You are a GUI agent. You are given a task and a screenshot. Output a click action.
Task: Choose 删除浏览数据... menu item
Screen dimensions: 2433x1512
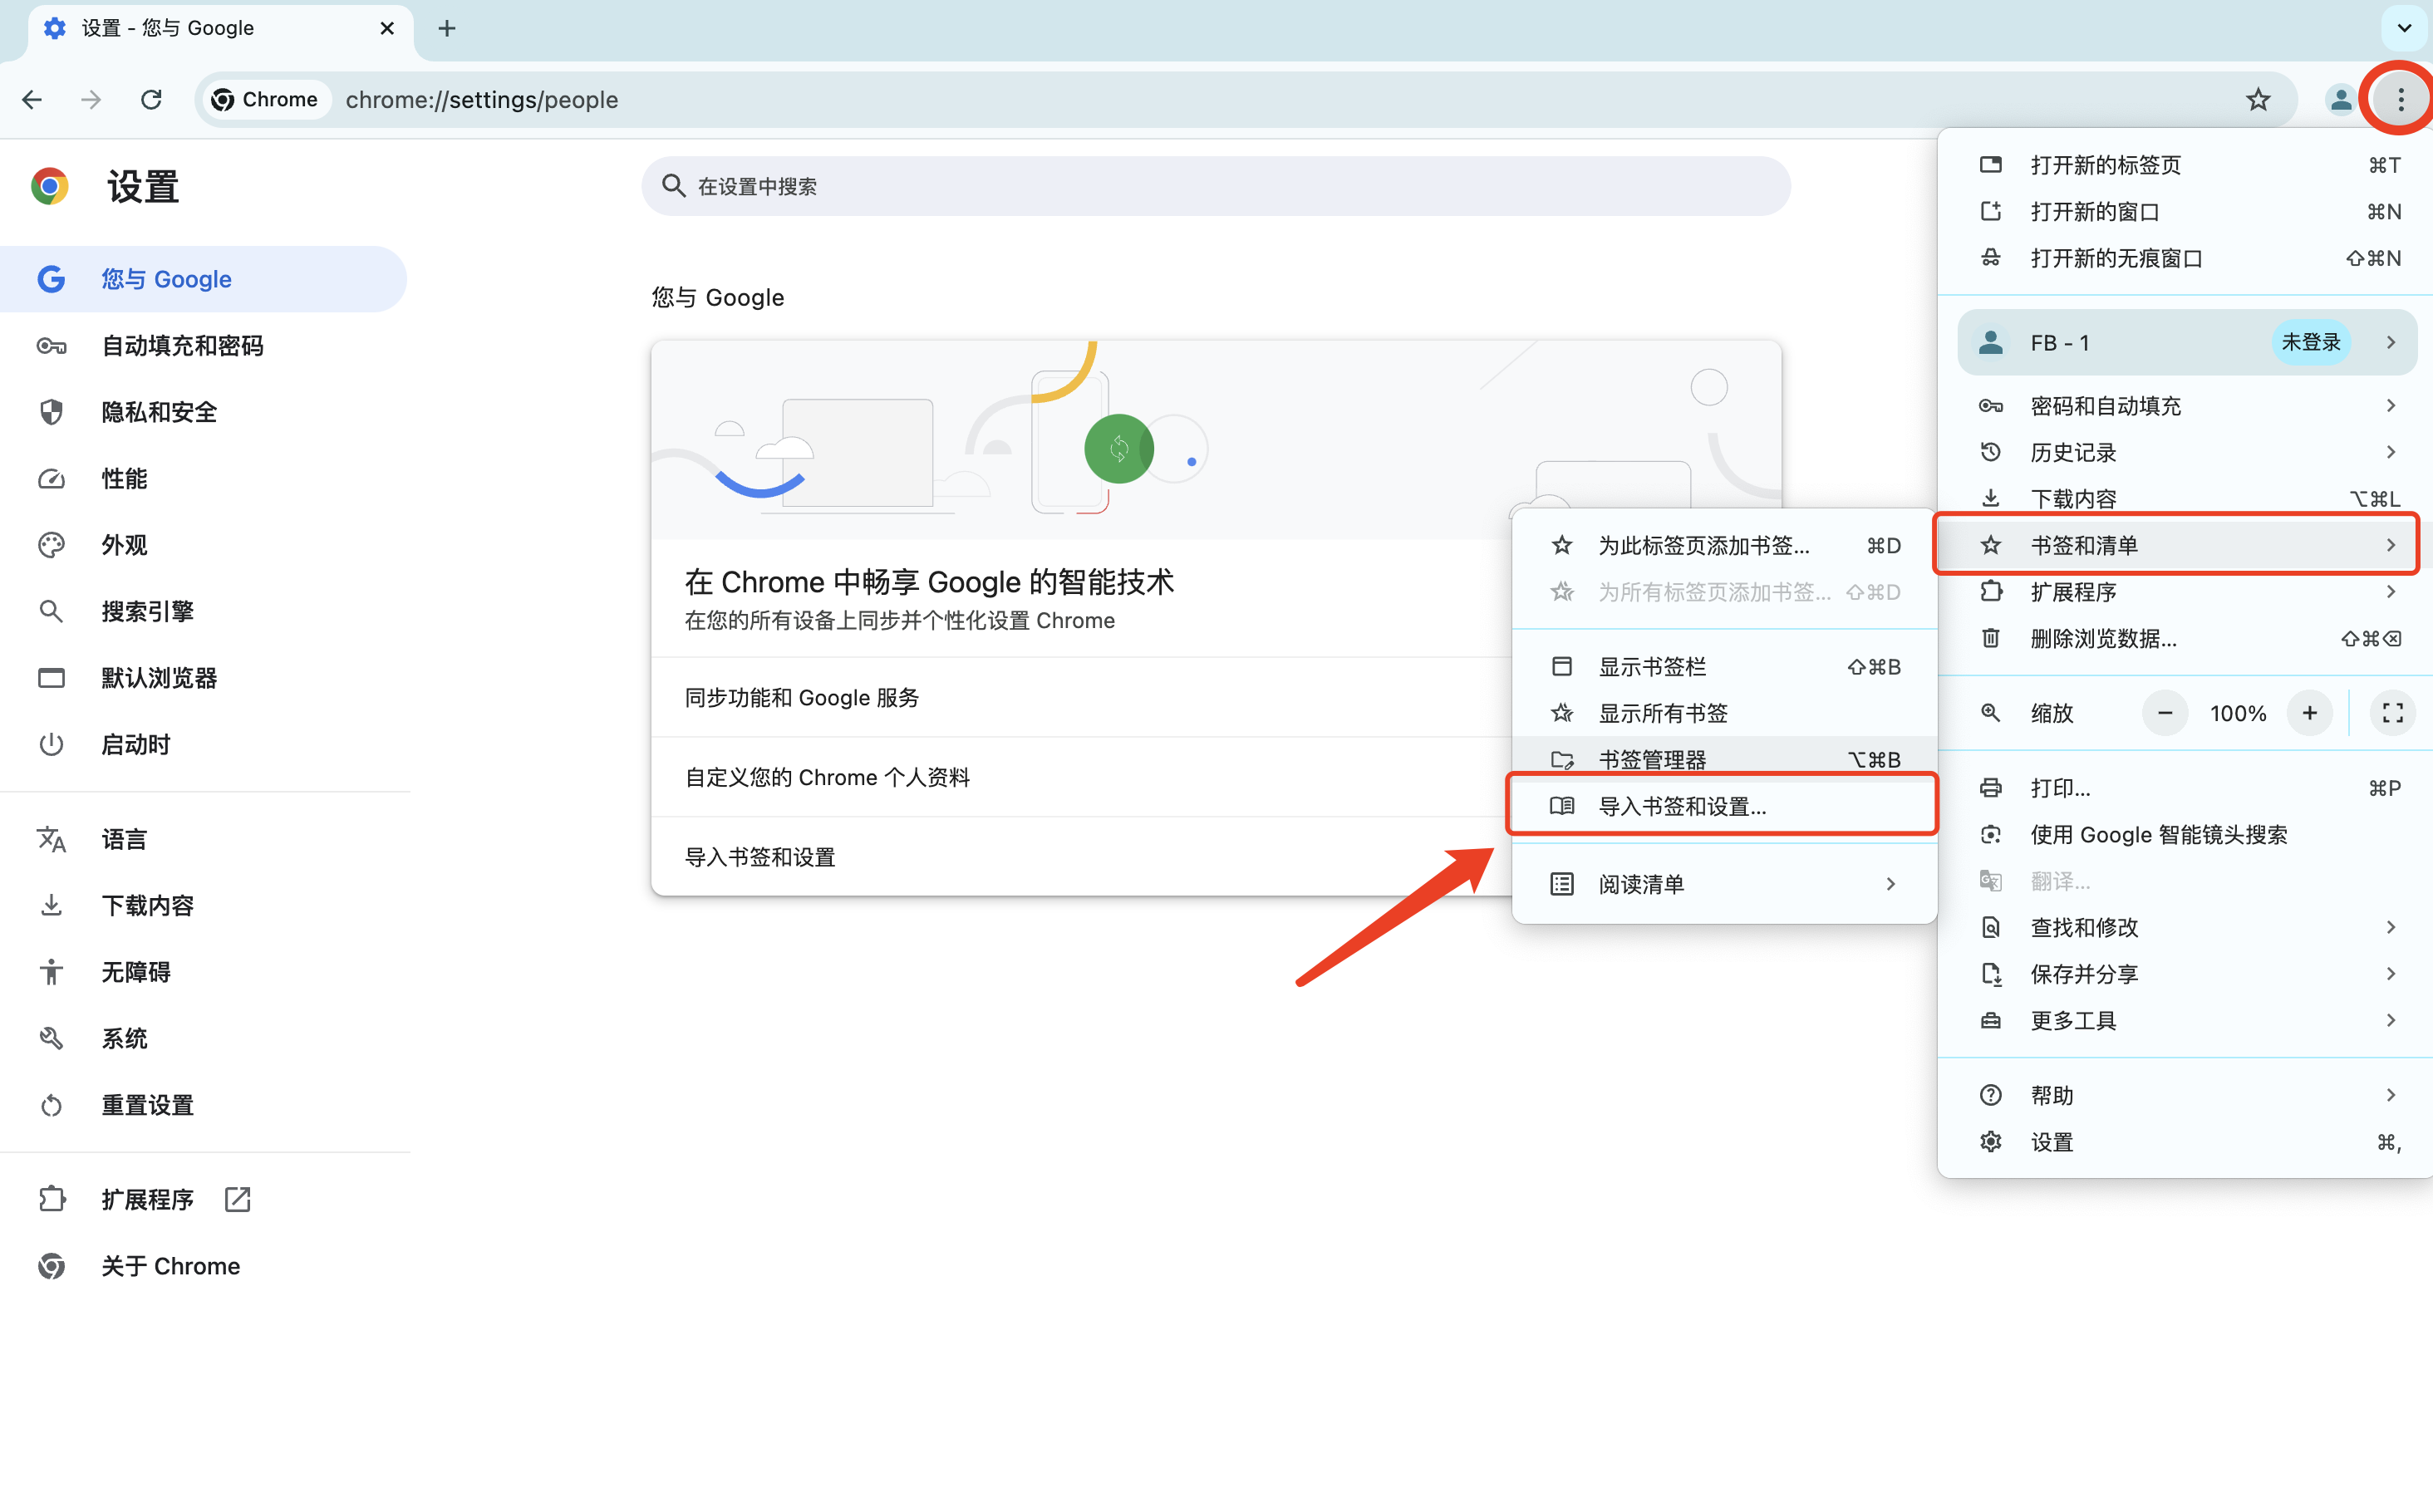2186,639
